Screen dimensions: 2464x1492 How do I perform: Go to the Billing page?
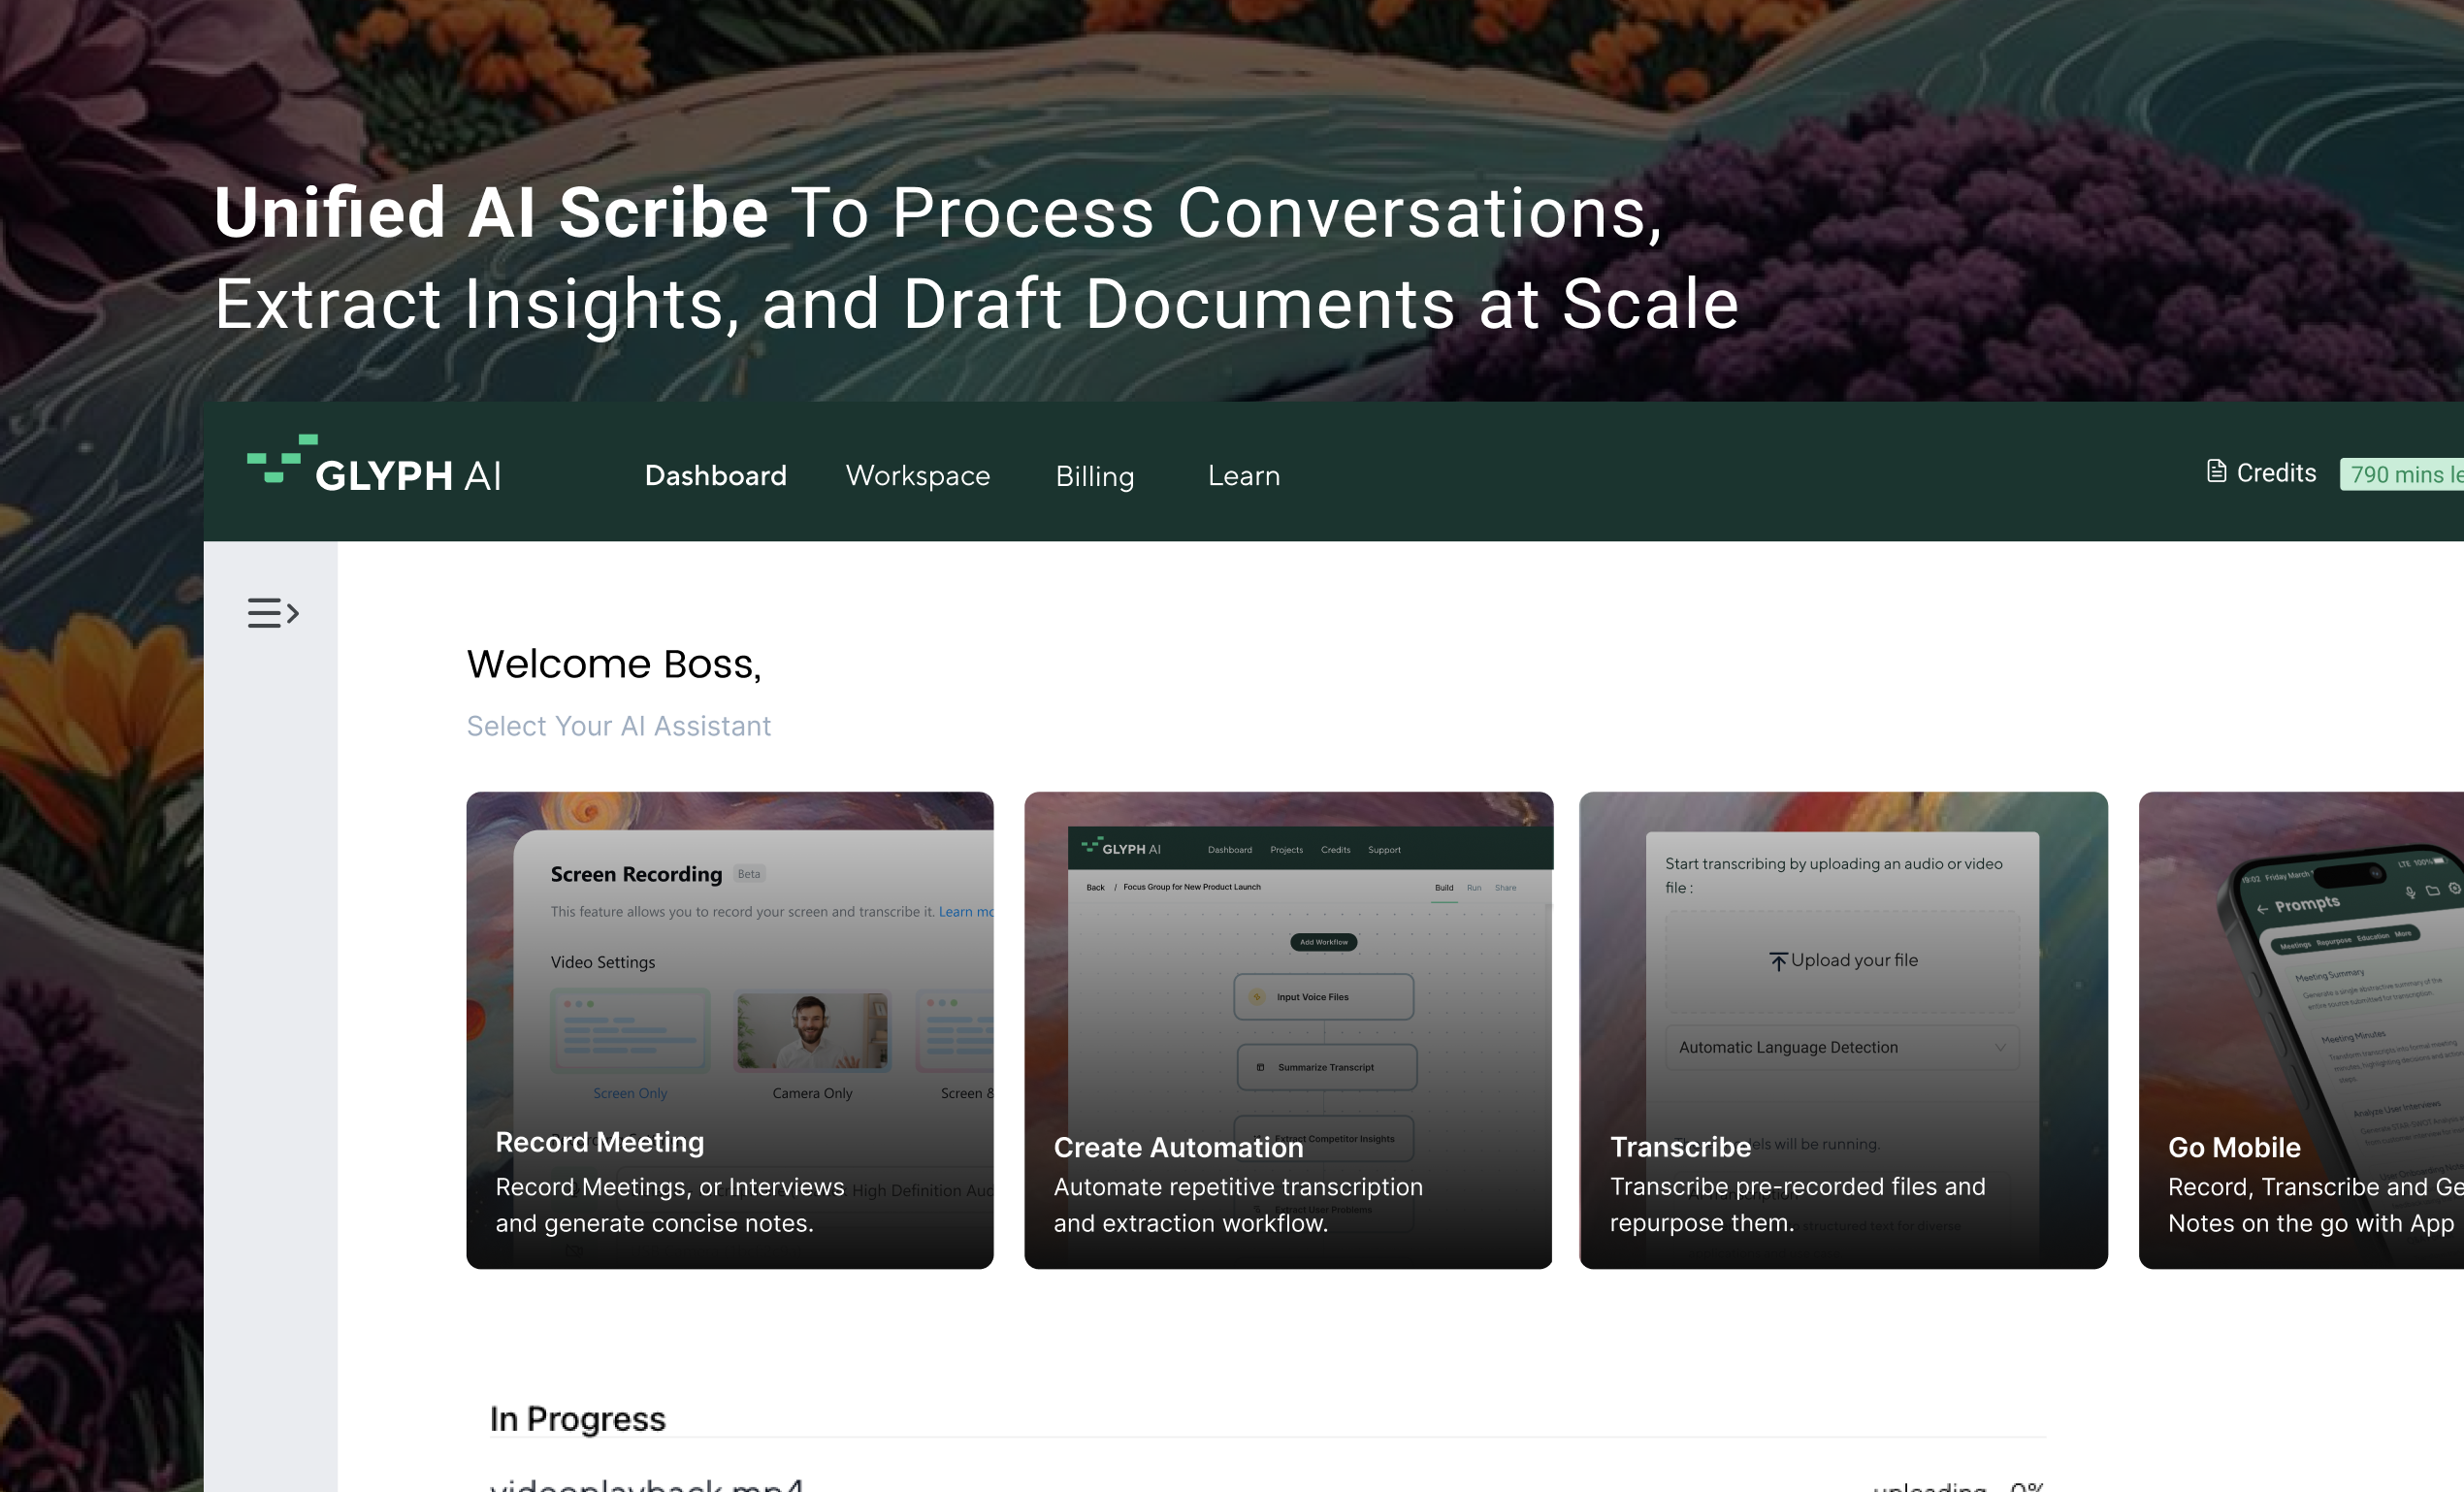1094,476
